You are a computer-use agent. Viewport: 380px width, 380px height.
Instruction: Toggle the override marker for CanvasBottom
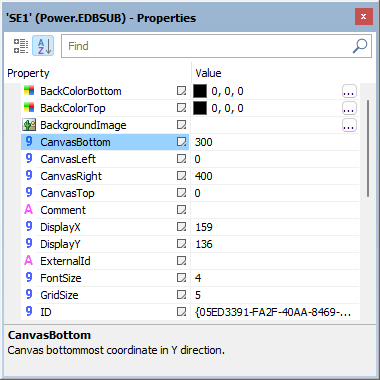coord(181,142)
